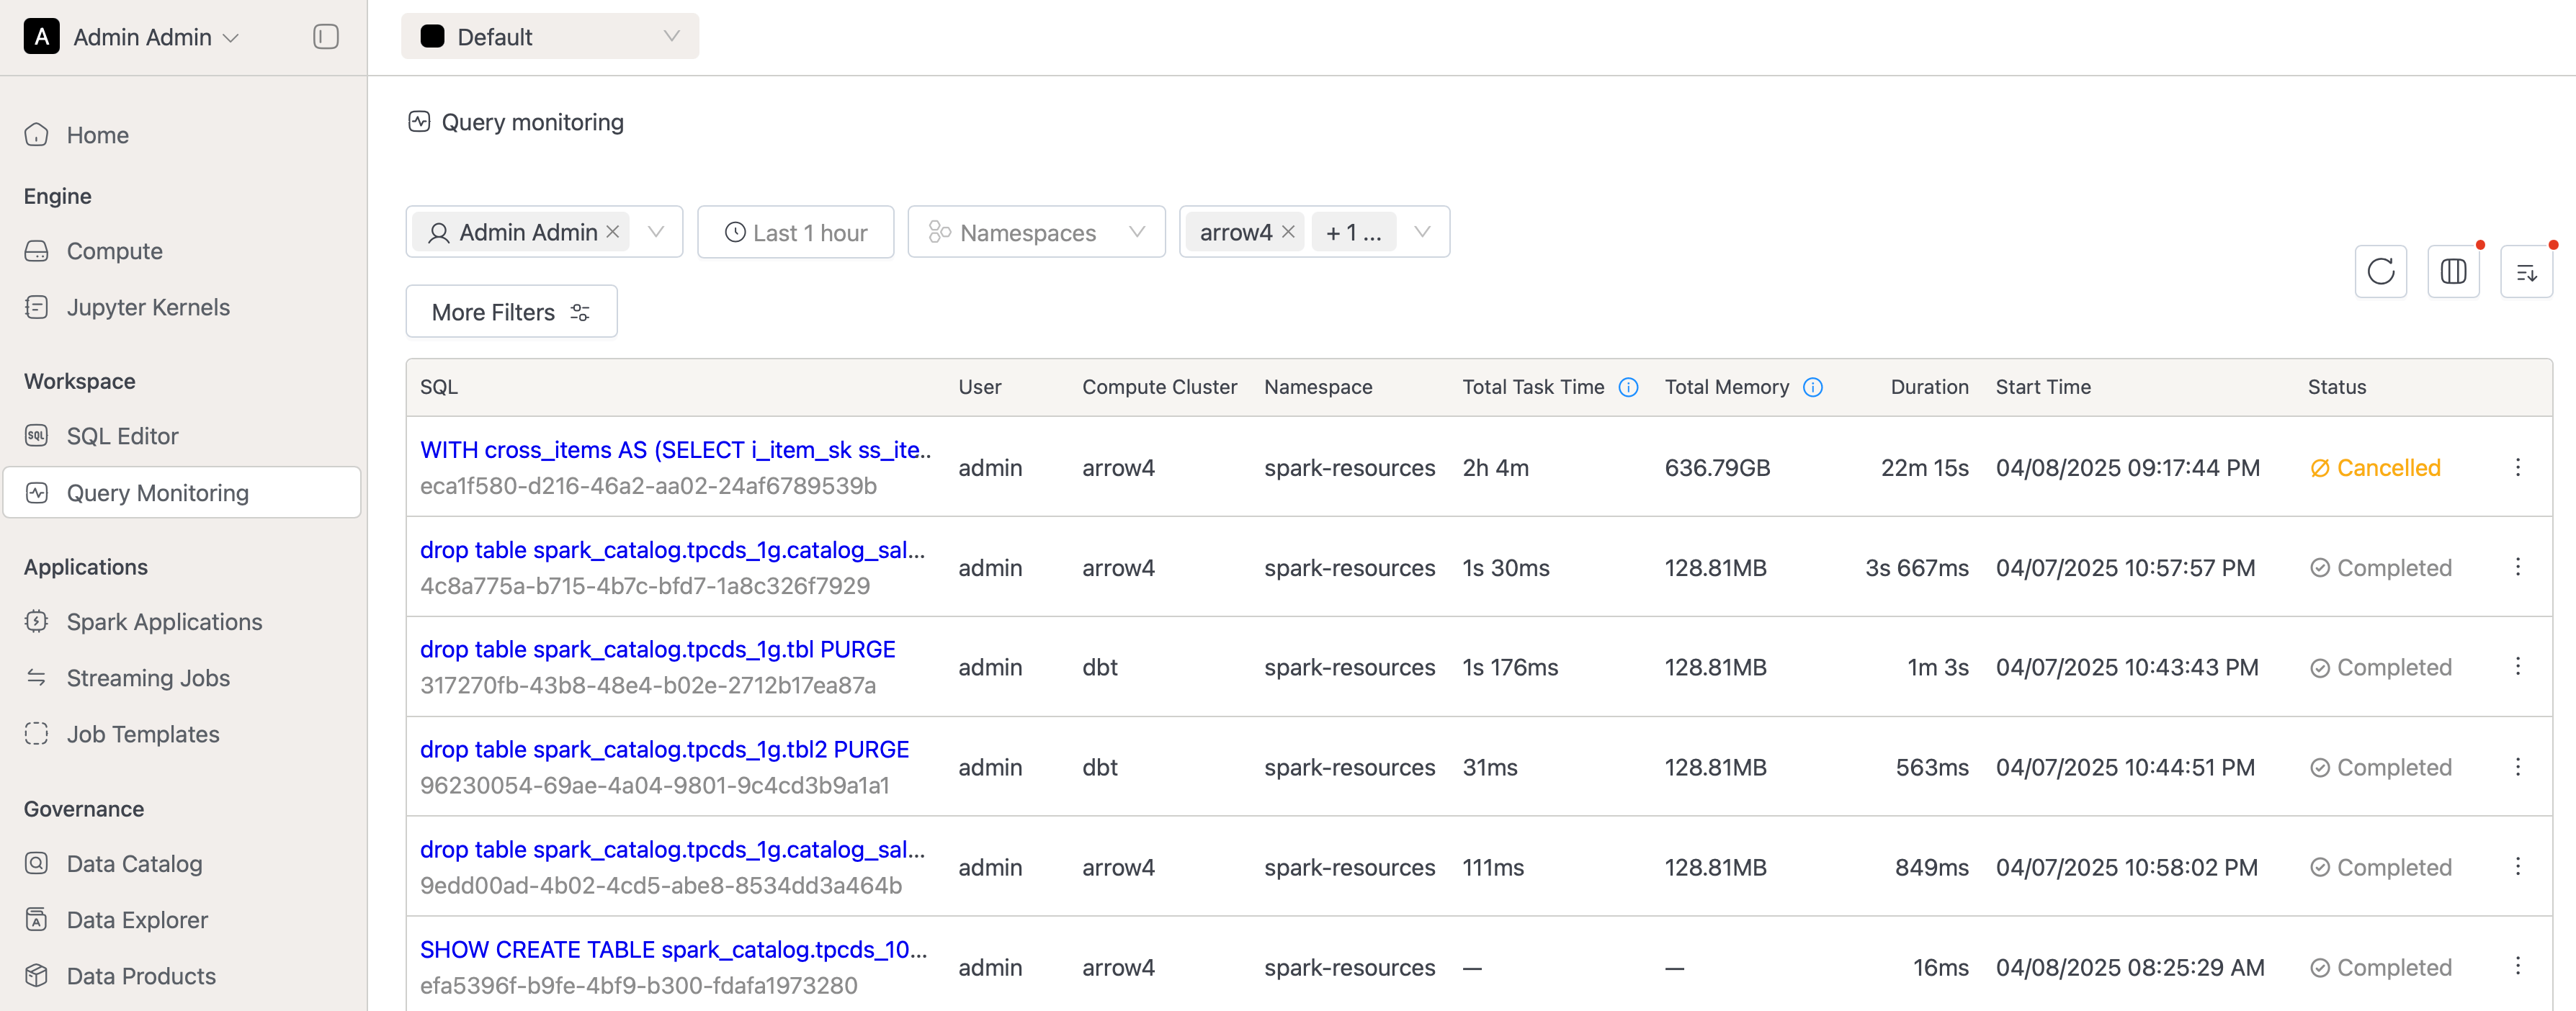Go to Home in sidebar
This screenshot has width=2576, height=1011.
[181, 135]
